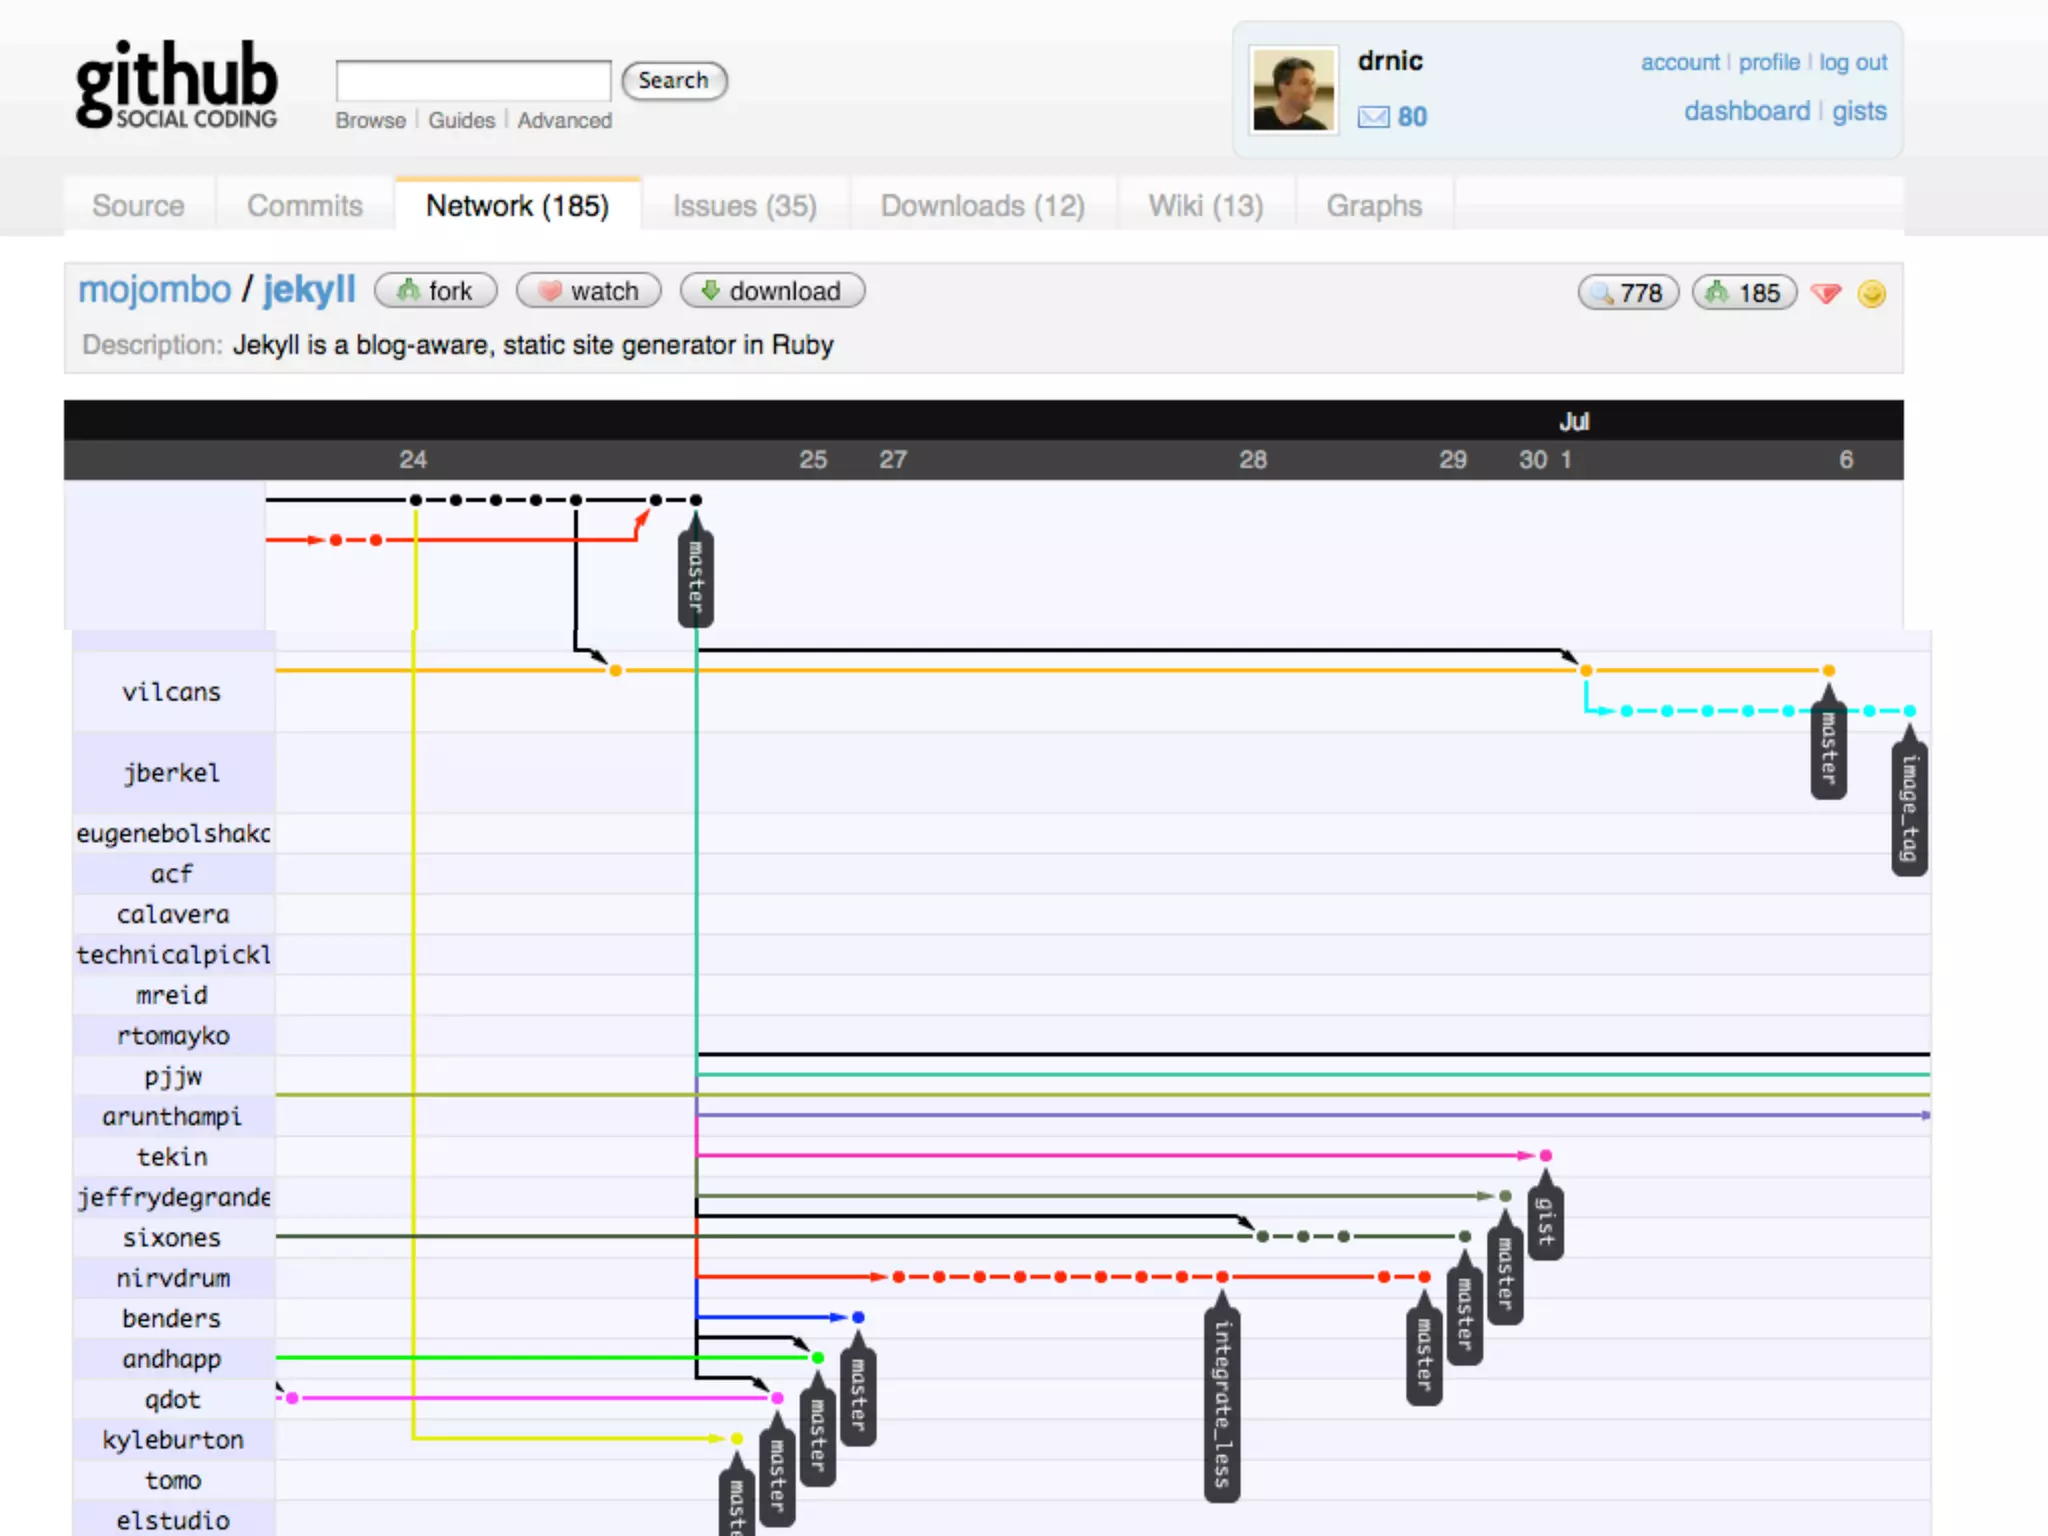
Task: Open the Graphs tab
Action: (x=1373, y=206)
